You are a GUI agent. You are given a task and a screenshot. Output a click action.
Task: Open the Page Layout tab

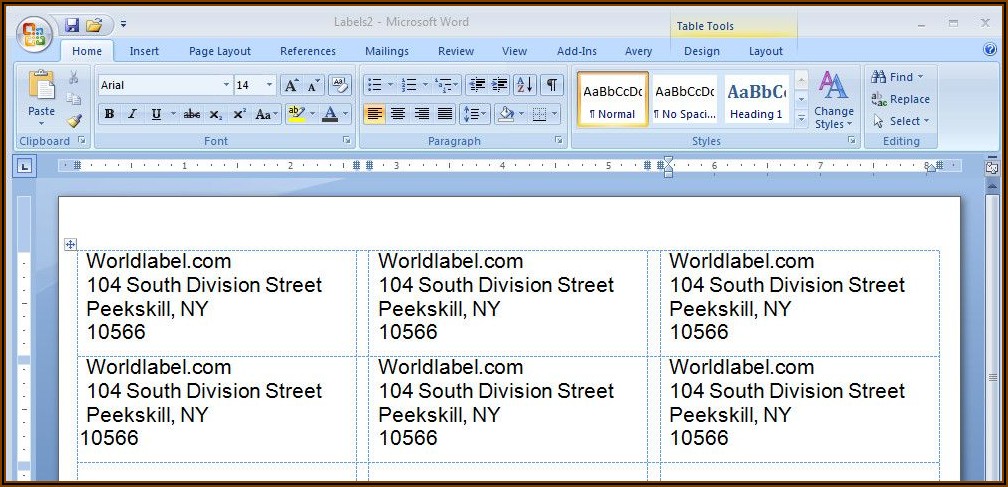click(219, 51)
